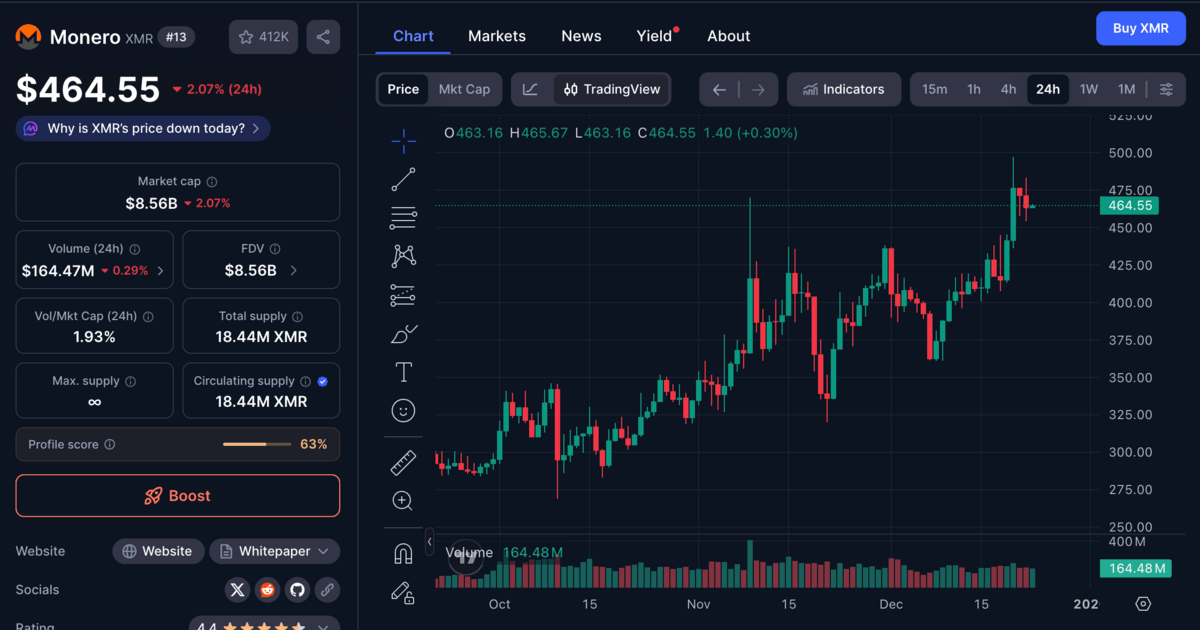The width and height of the screenshot is (1200, 630).
Task: Click the info icon beside Max. supply
Action: point(131,381)
